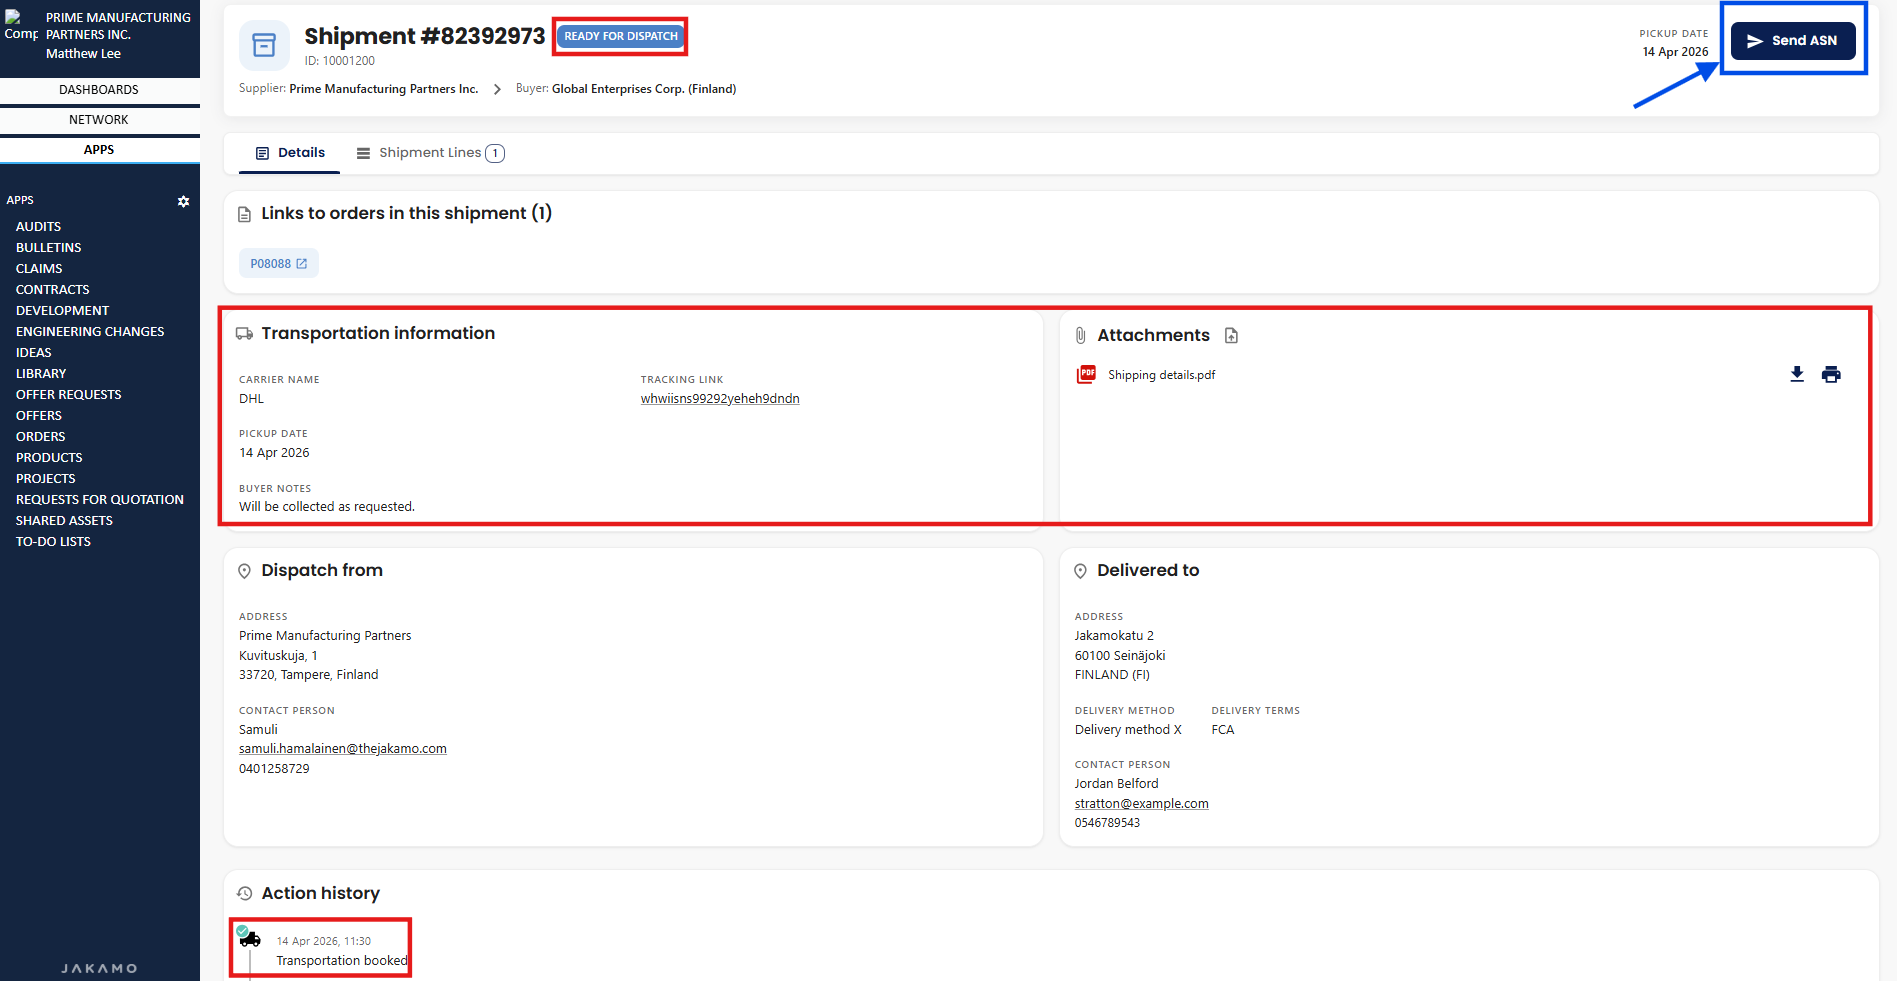Open the apps settings gear icon
Viewport: 1897px width, 981px height.
click(183, 201)
